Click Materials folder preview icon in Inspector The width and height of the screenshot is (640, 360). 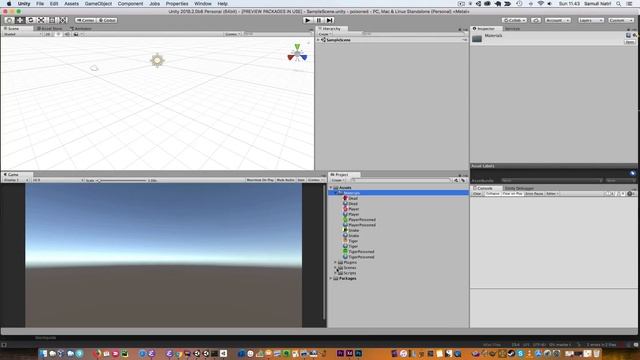coord(477,39)
